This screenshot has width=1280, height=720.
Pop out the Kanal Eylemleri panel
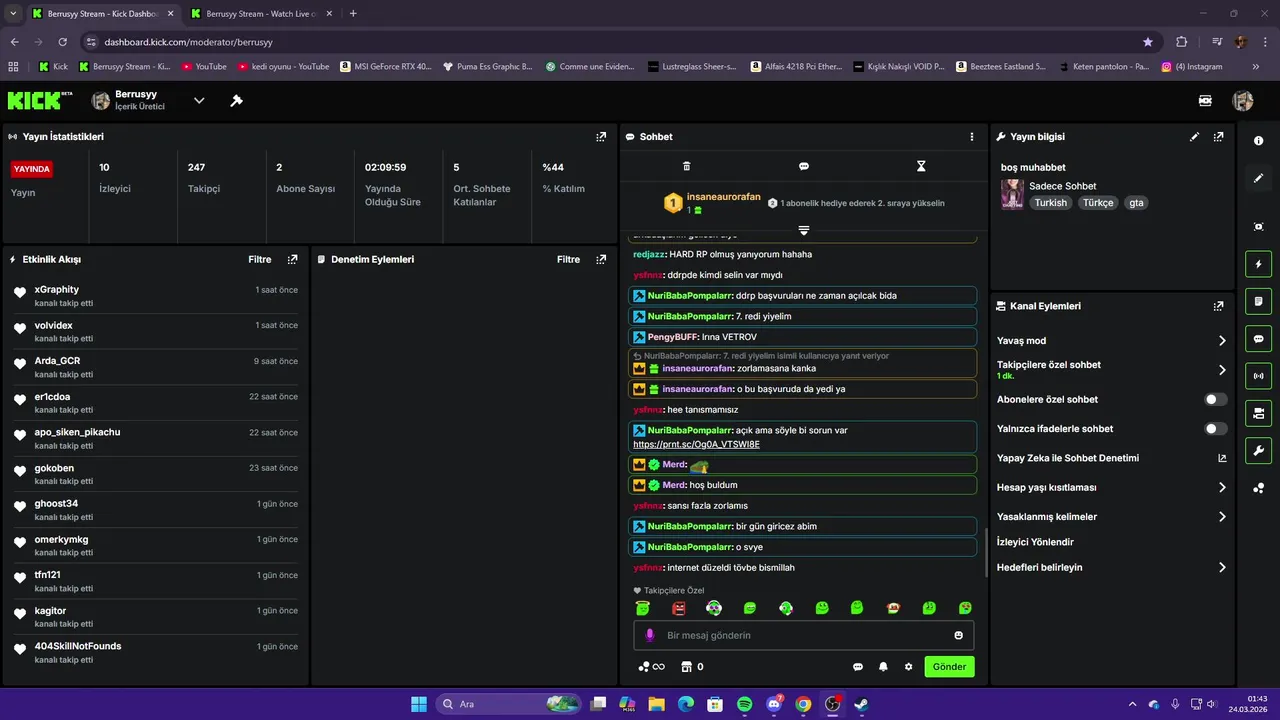click(x=1218, y=306)
